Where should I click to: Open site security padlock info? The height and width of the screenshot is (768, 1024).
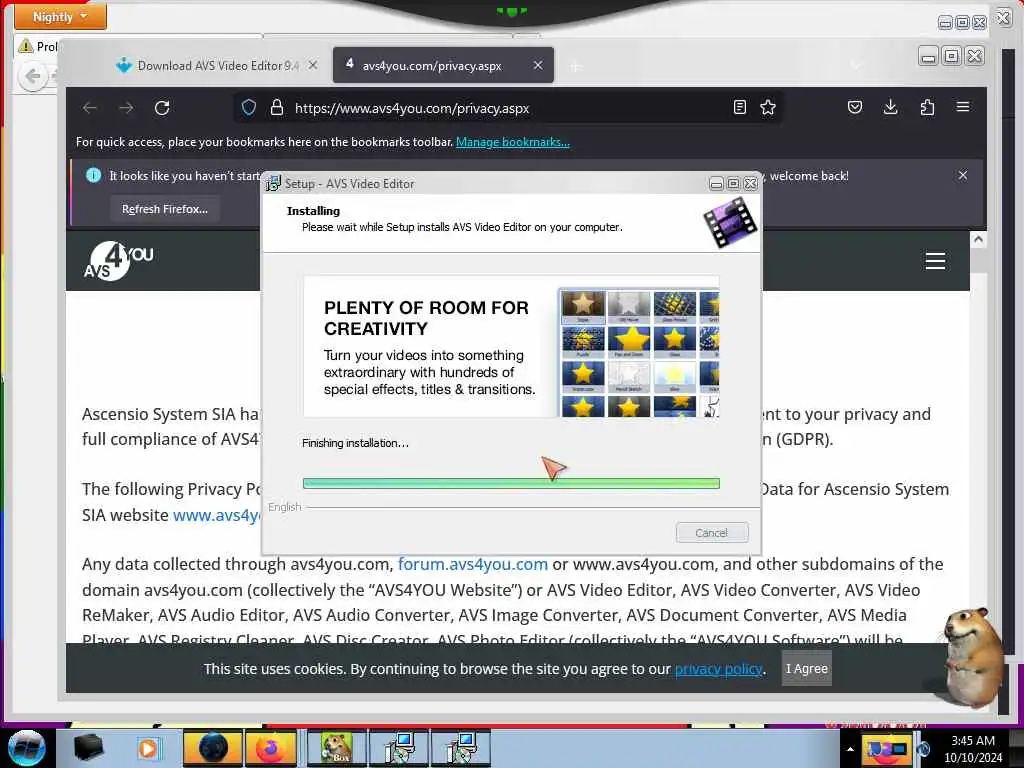click(x=277, y=108)
